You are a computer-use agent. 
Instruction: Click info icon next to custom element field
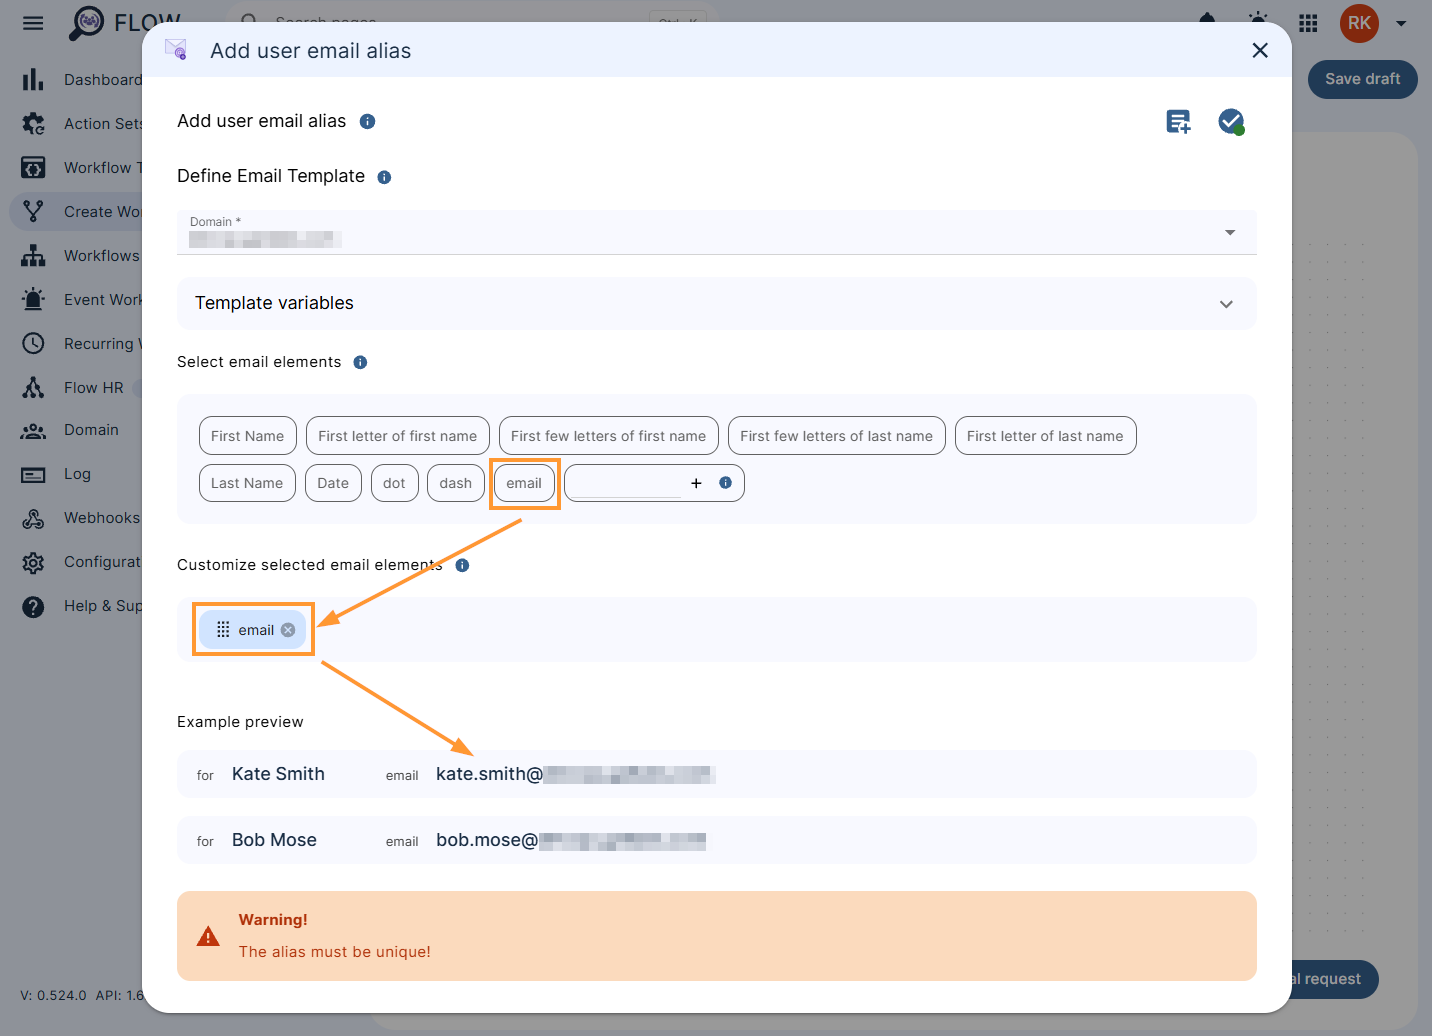point(726,483)
